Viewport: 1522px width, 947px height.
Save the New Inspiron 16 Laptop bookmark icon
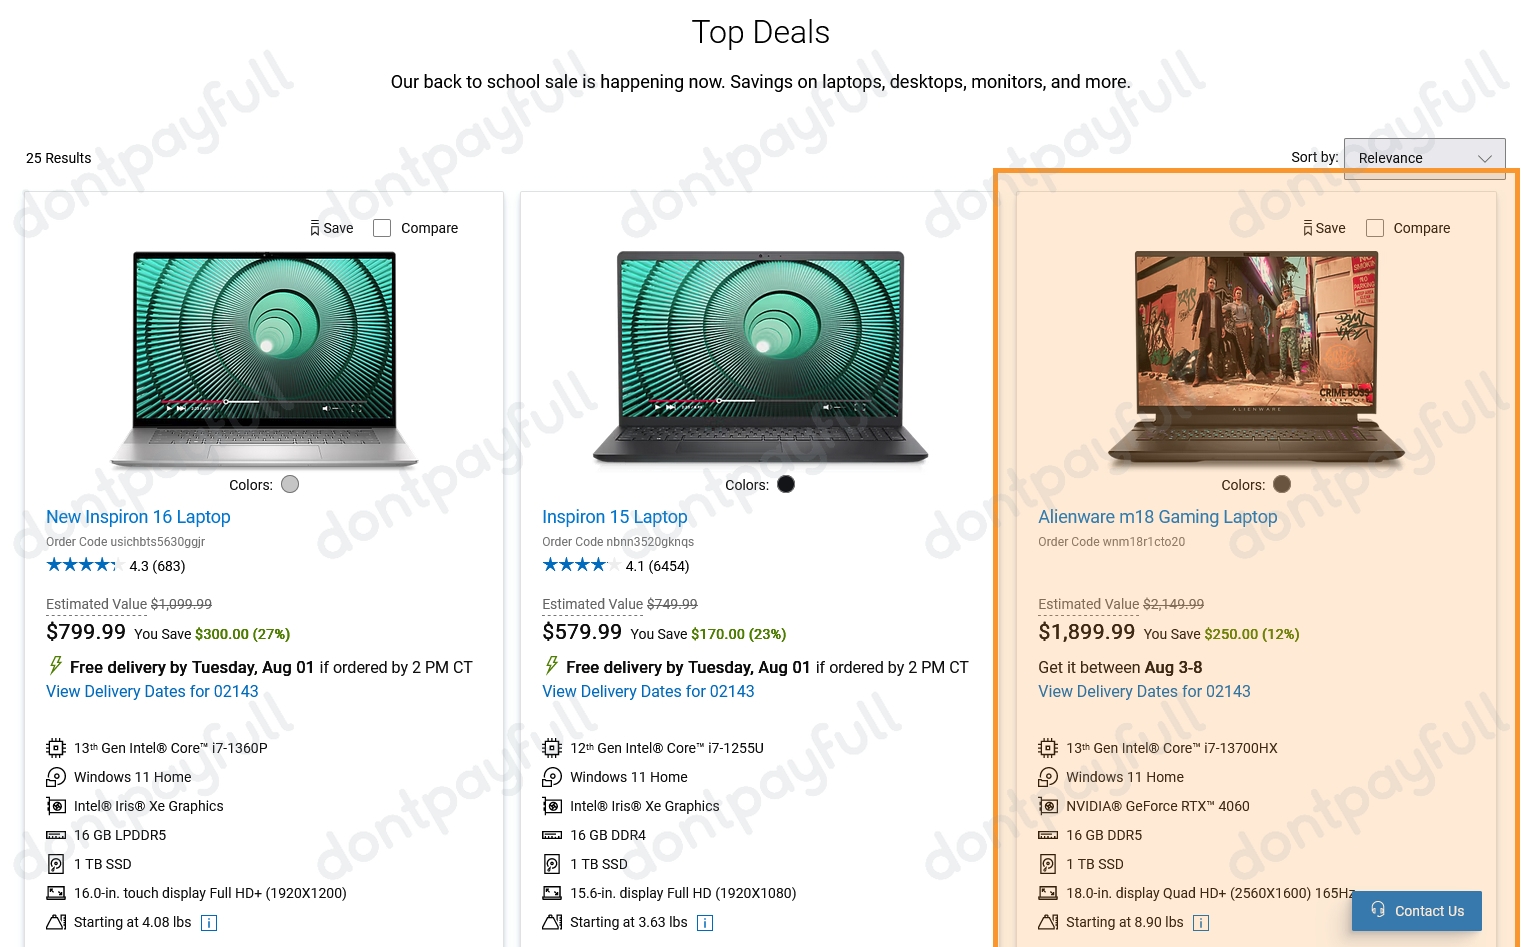click(x=315, y=228)
